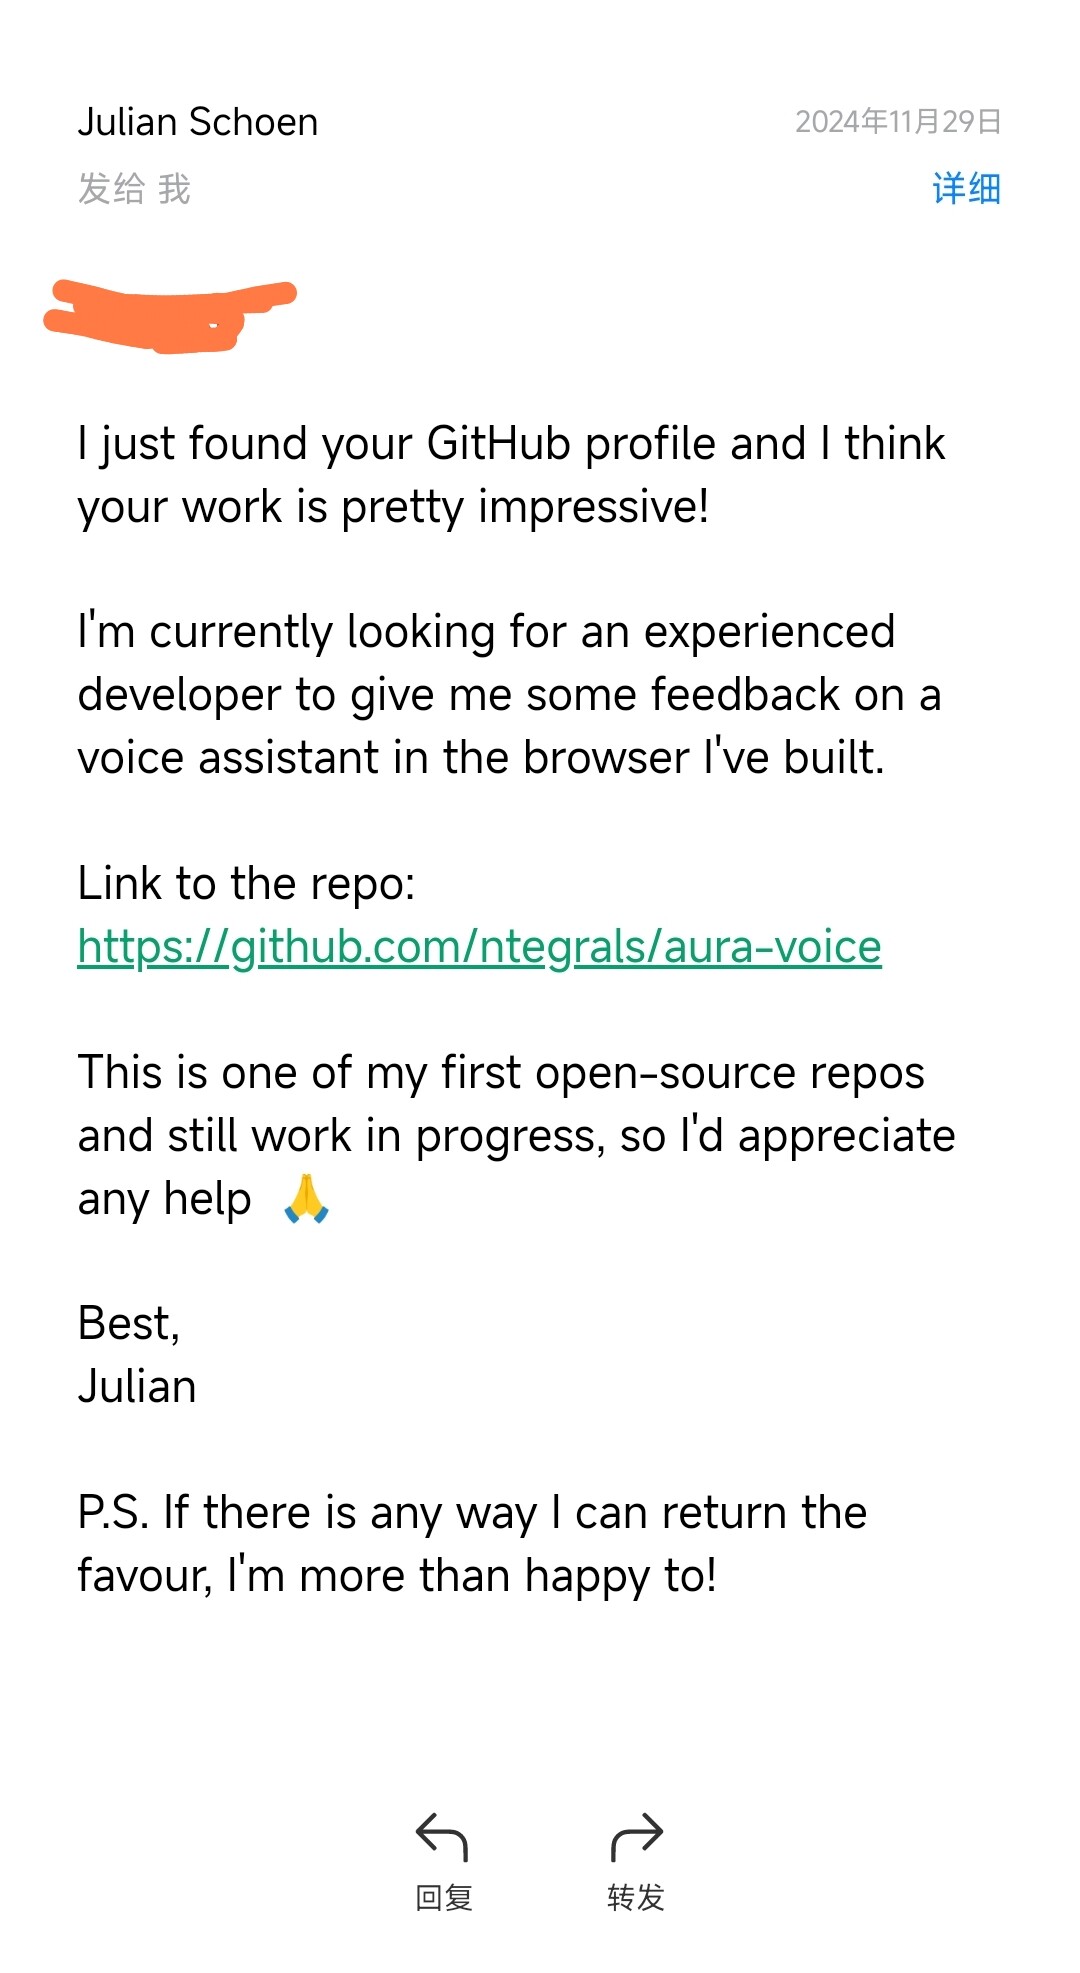
Task: Tap the praying hands emoji
Action: pyautogui.click(x=306, y=1198)
